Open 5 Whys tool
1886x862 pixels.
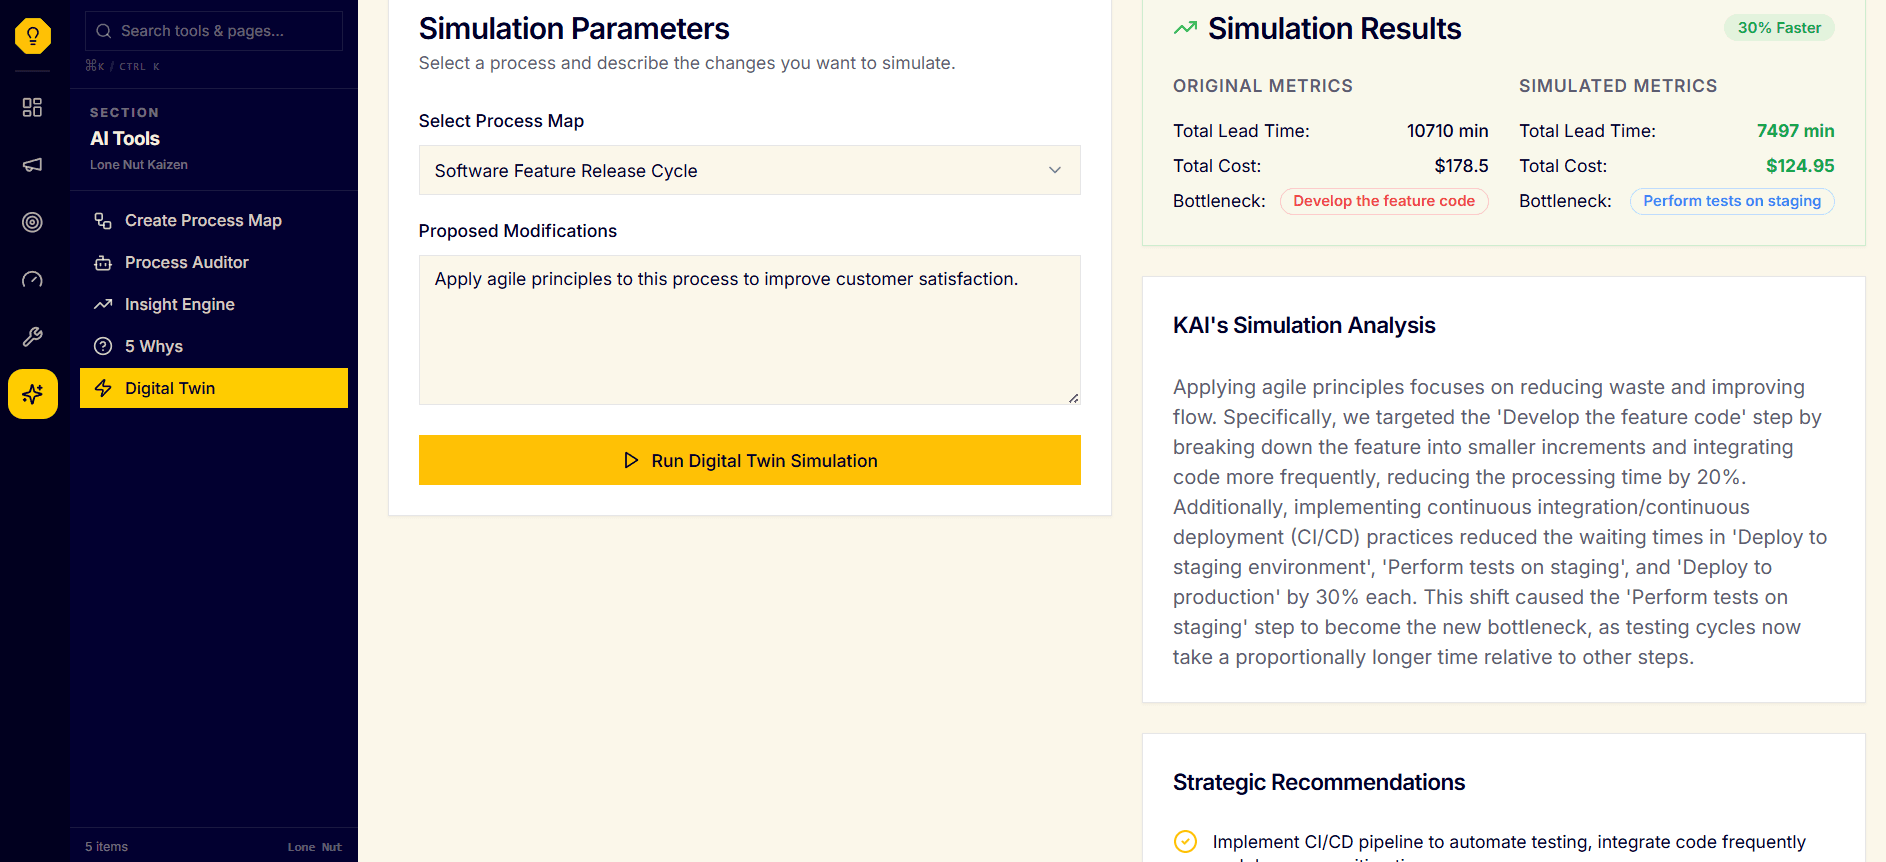(214, 346)
